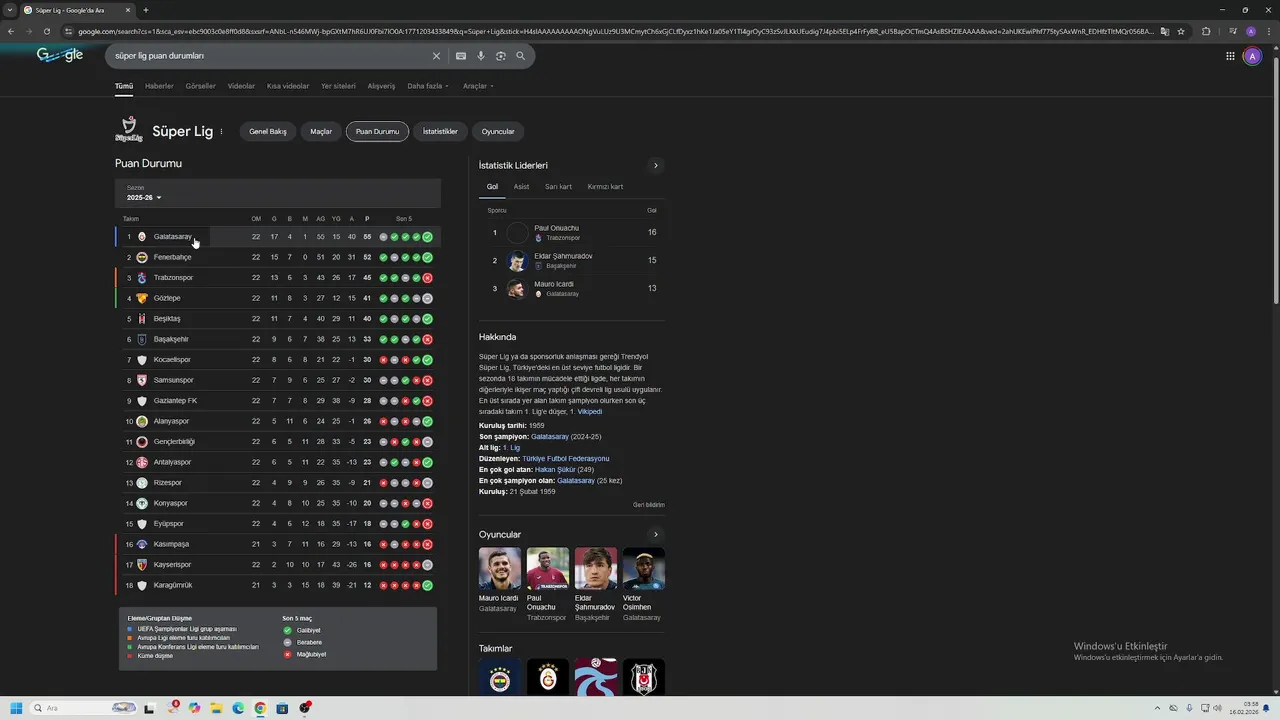The height and width of the screenshot is (720, 1280).
Task: Open Mauro Icardi player card photo
Action: 499,568
